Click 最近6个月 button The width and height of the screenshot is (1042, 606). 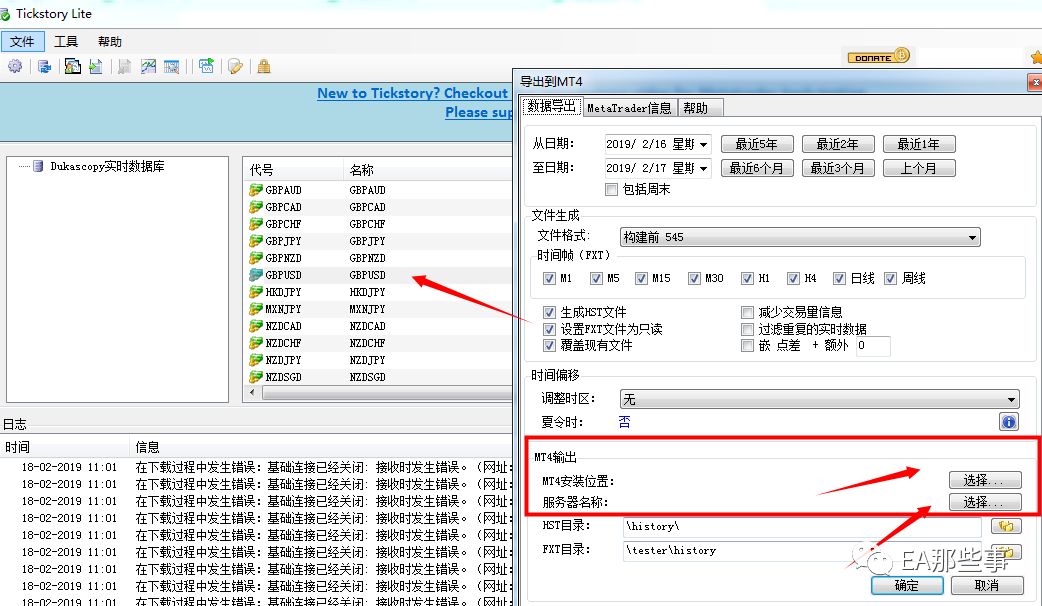(757, 168)
